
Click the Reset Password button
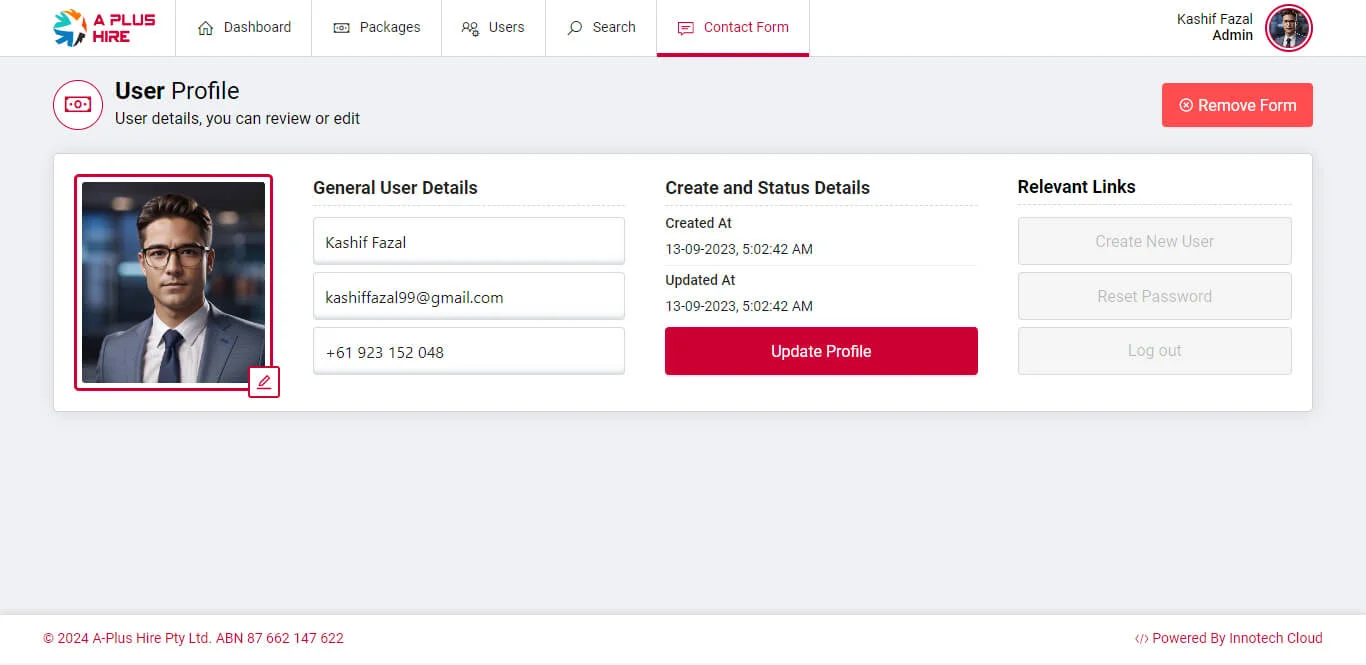(x=1154, y=296)
